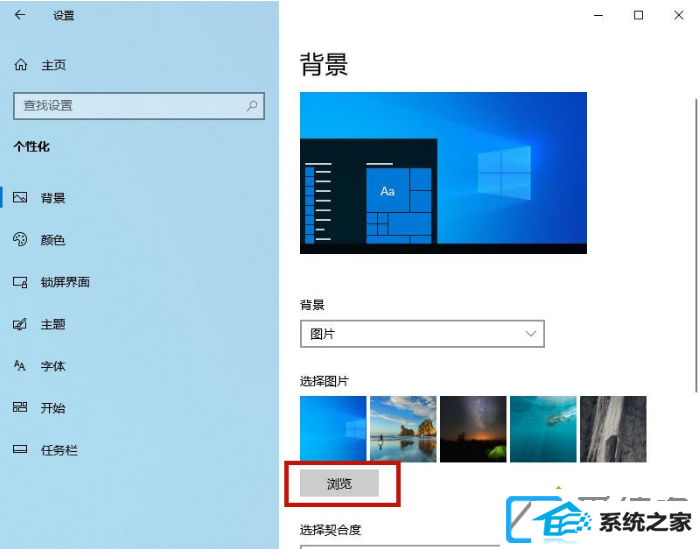The width and height of the screenshot is (700, 549).
Task: Expand the 背景 图片 dropdown
Action: click(422, 334)
